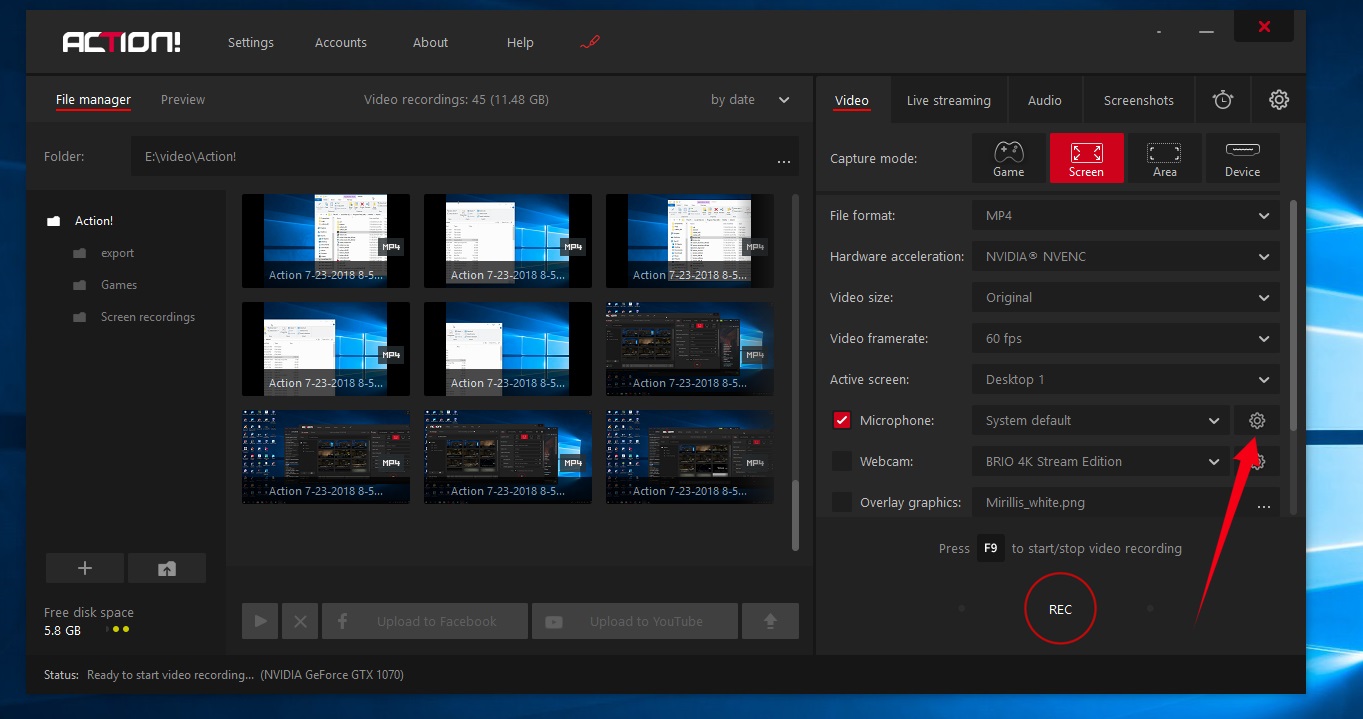Switch to the Preview tab
Image resolution: width=1363 pixels, height=719 pixels.
[183, 100]
